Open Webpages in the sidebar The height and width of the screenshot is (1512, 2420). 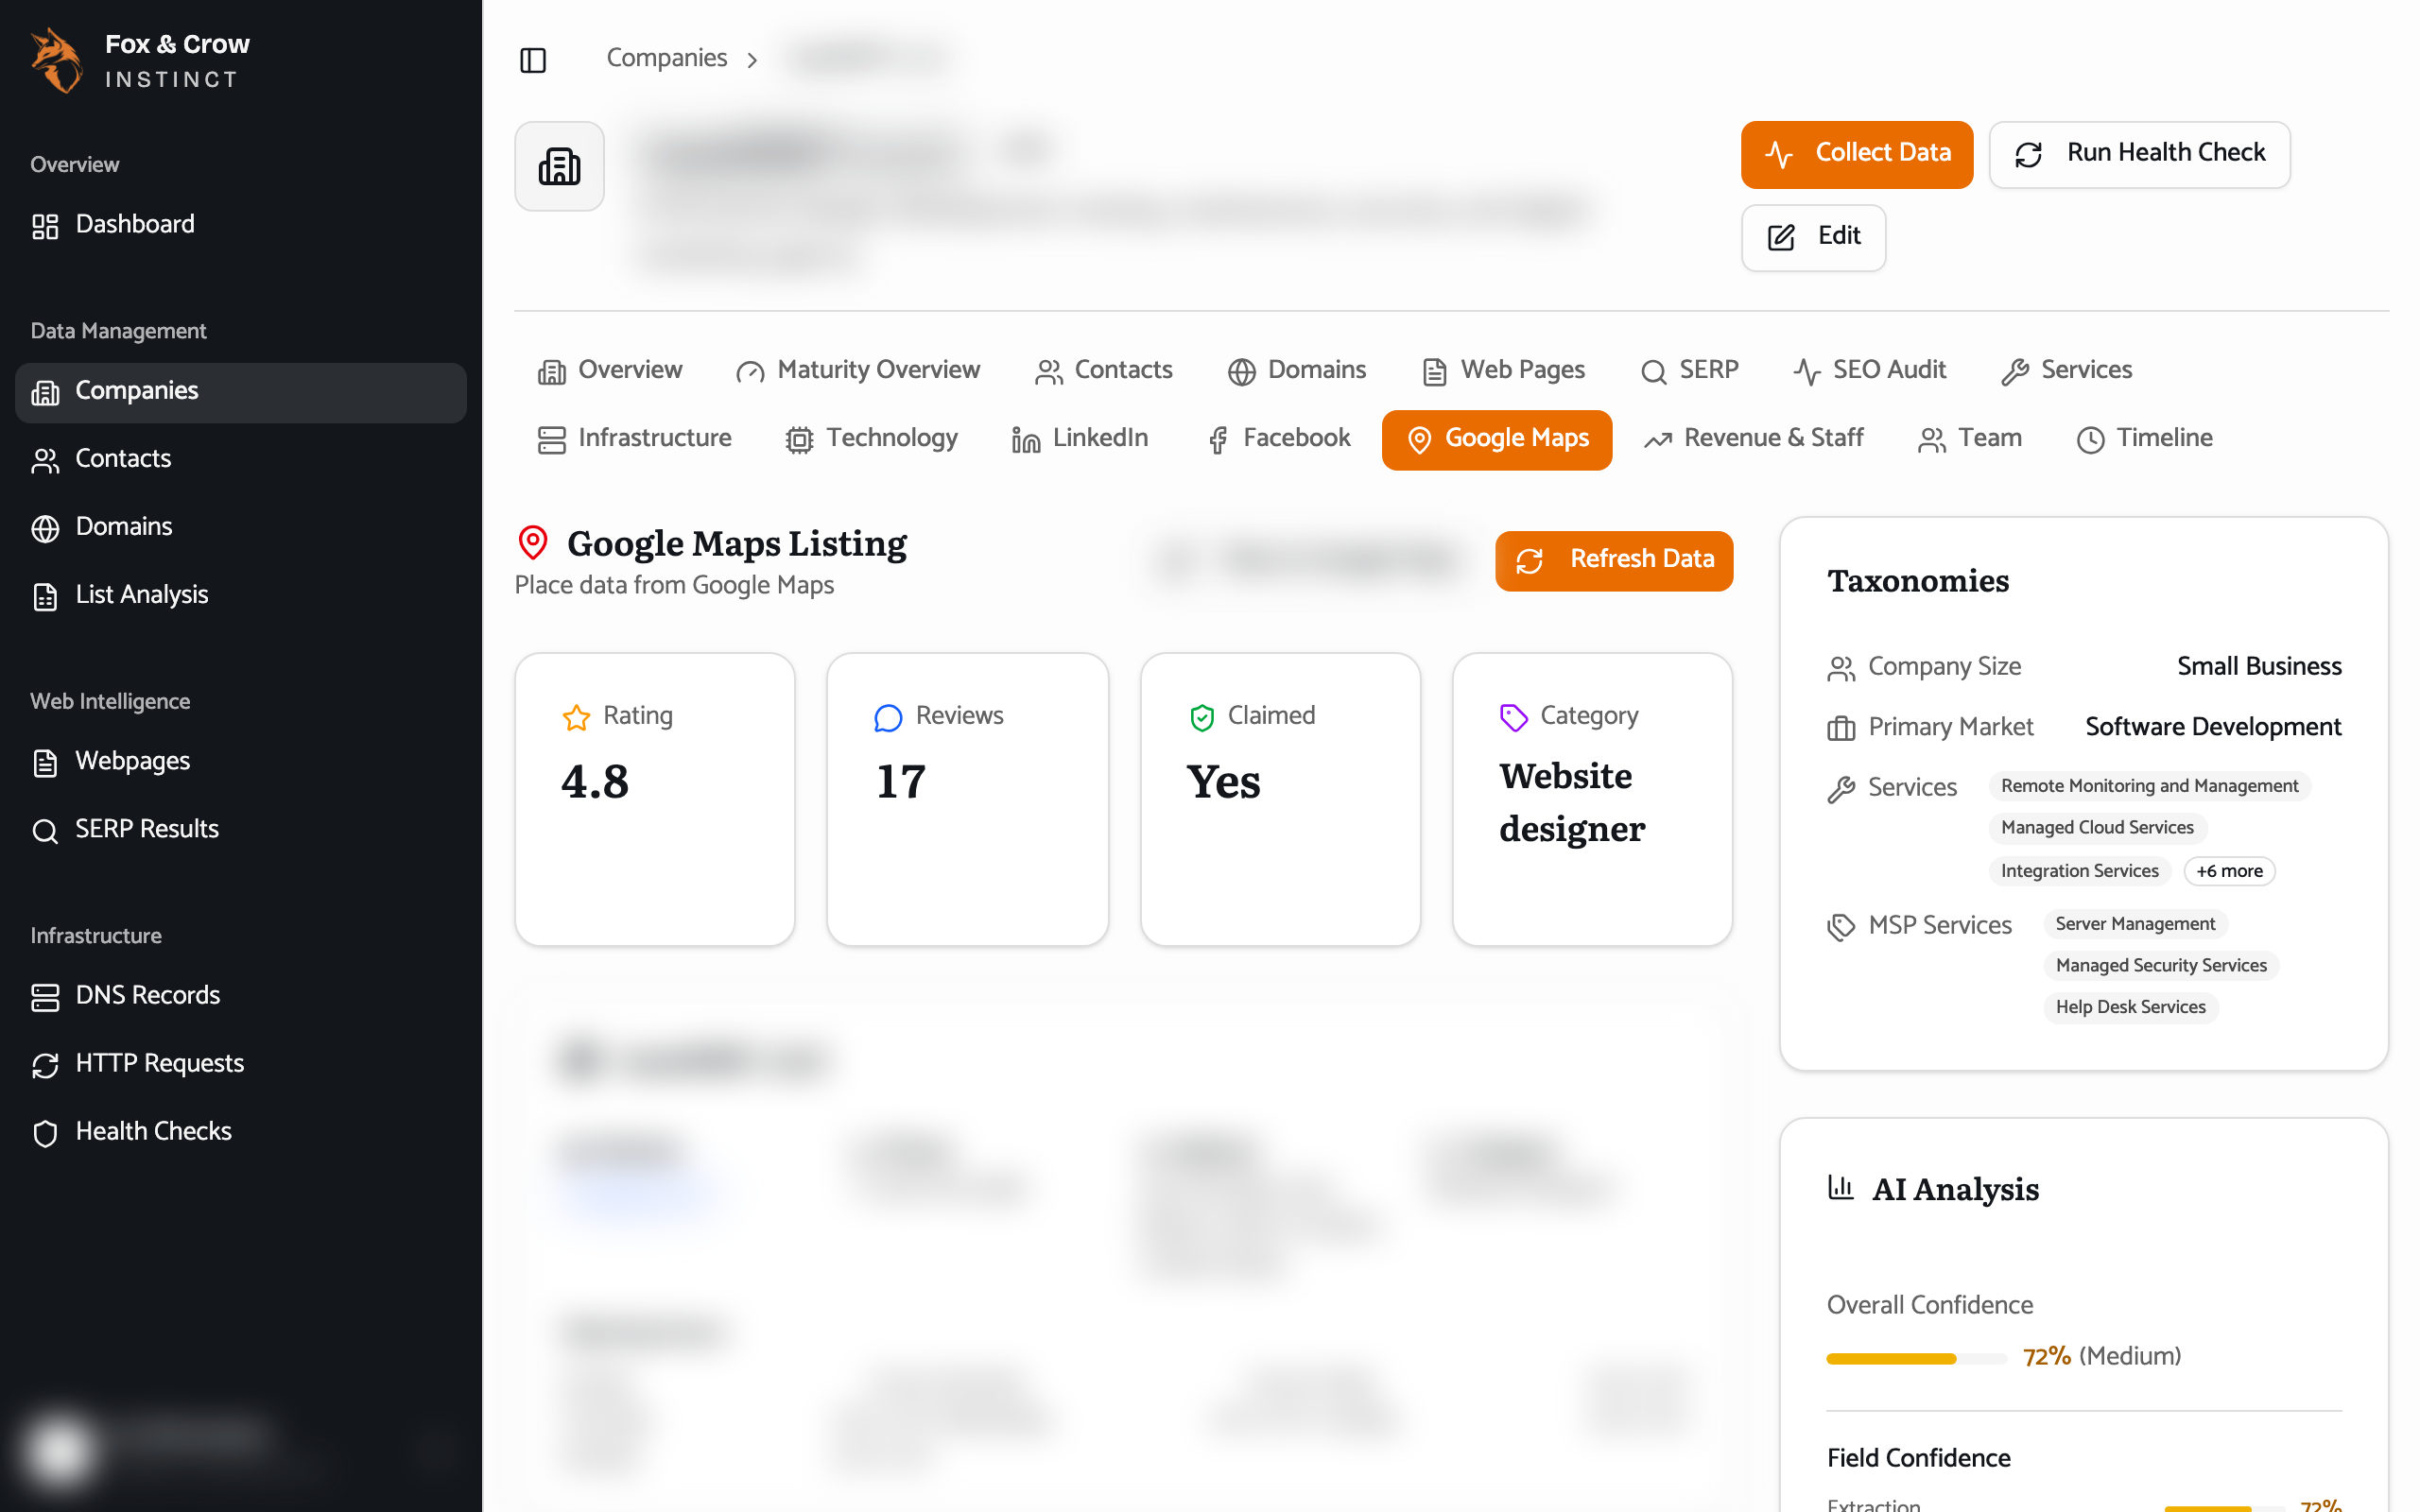point(241,761)
